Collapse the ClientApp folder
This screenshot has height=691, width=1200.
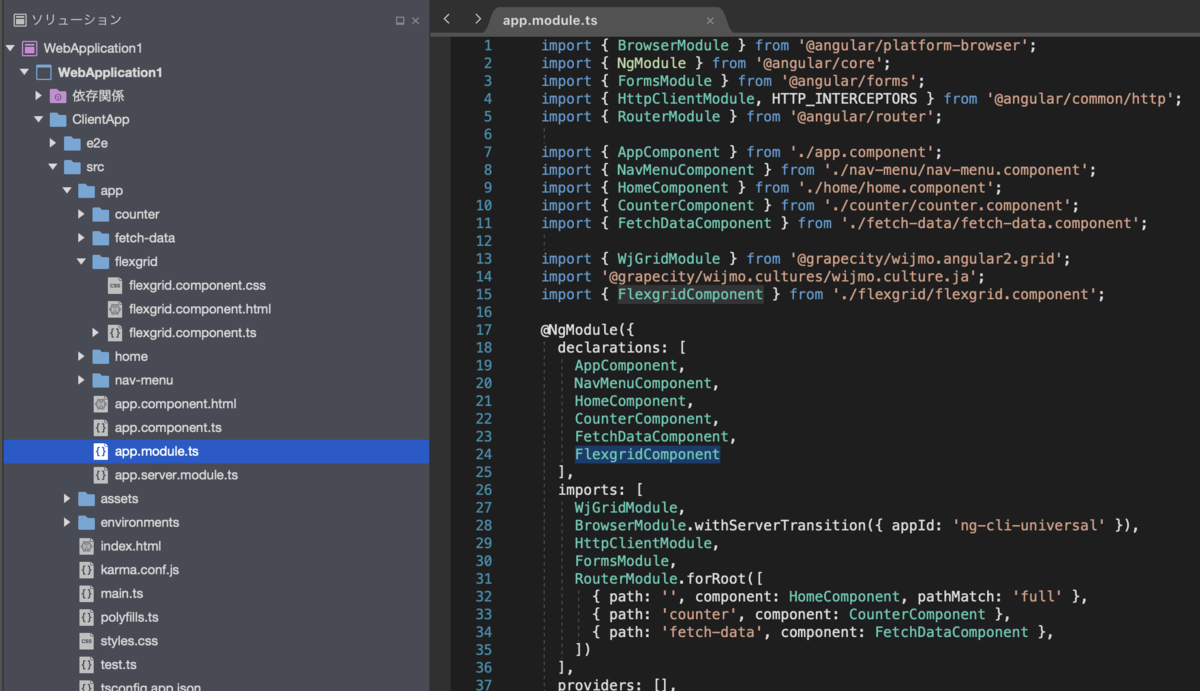point(38,120)
